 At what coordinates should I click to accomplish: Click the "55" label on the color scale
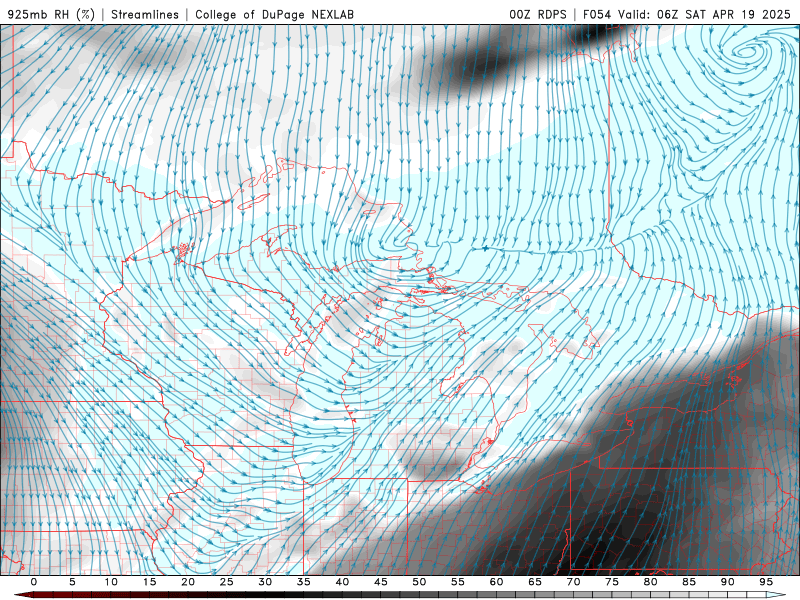coord(458,582)
